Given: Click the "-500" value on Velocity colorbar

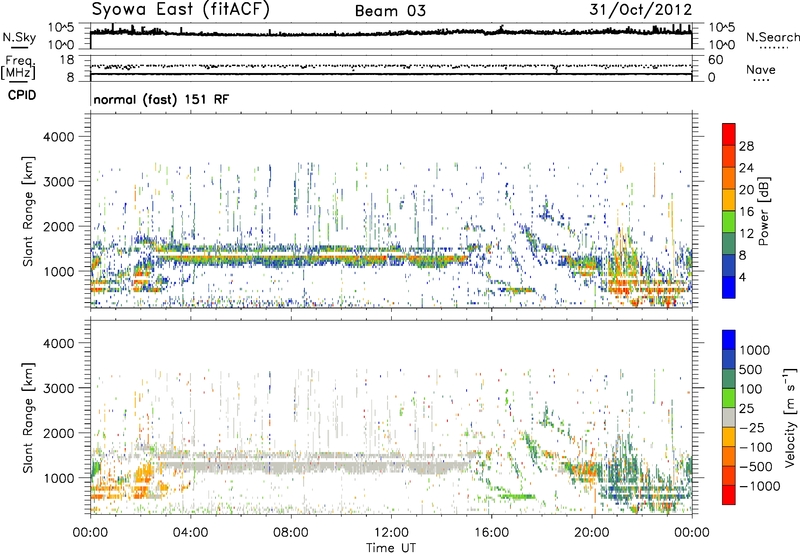Looking at the screenshot, I should tap(756, 466).
